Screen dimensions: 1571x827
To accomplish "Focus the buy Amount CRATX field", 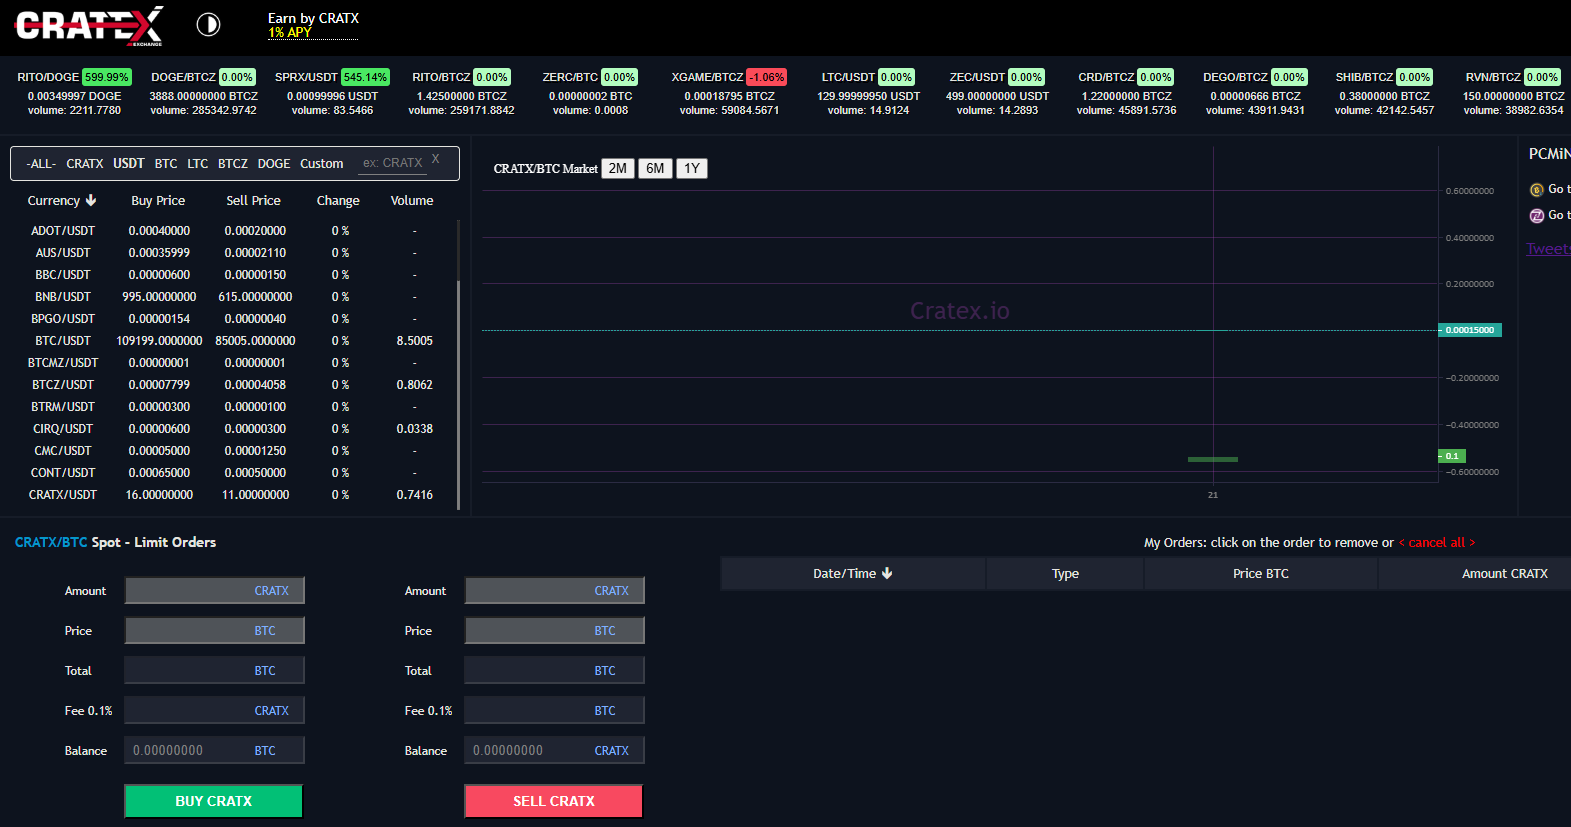I will click(x=214, y=590).
